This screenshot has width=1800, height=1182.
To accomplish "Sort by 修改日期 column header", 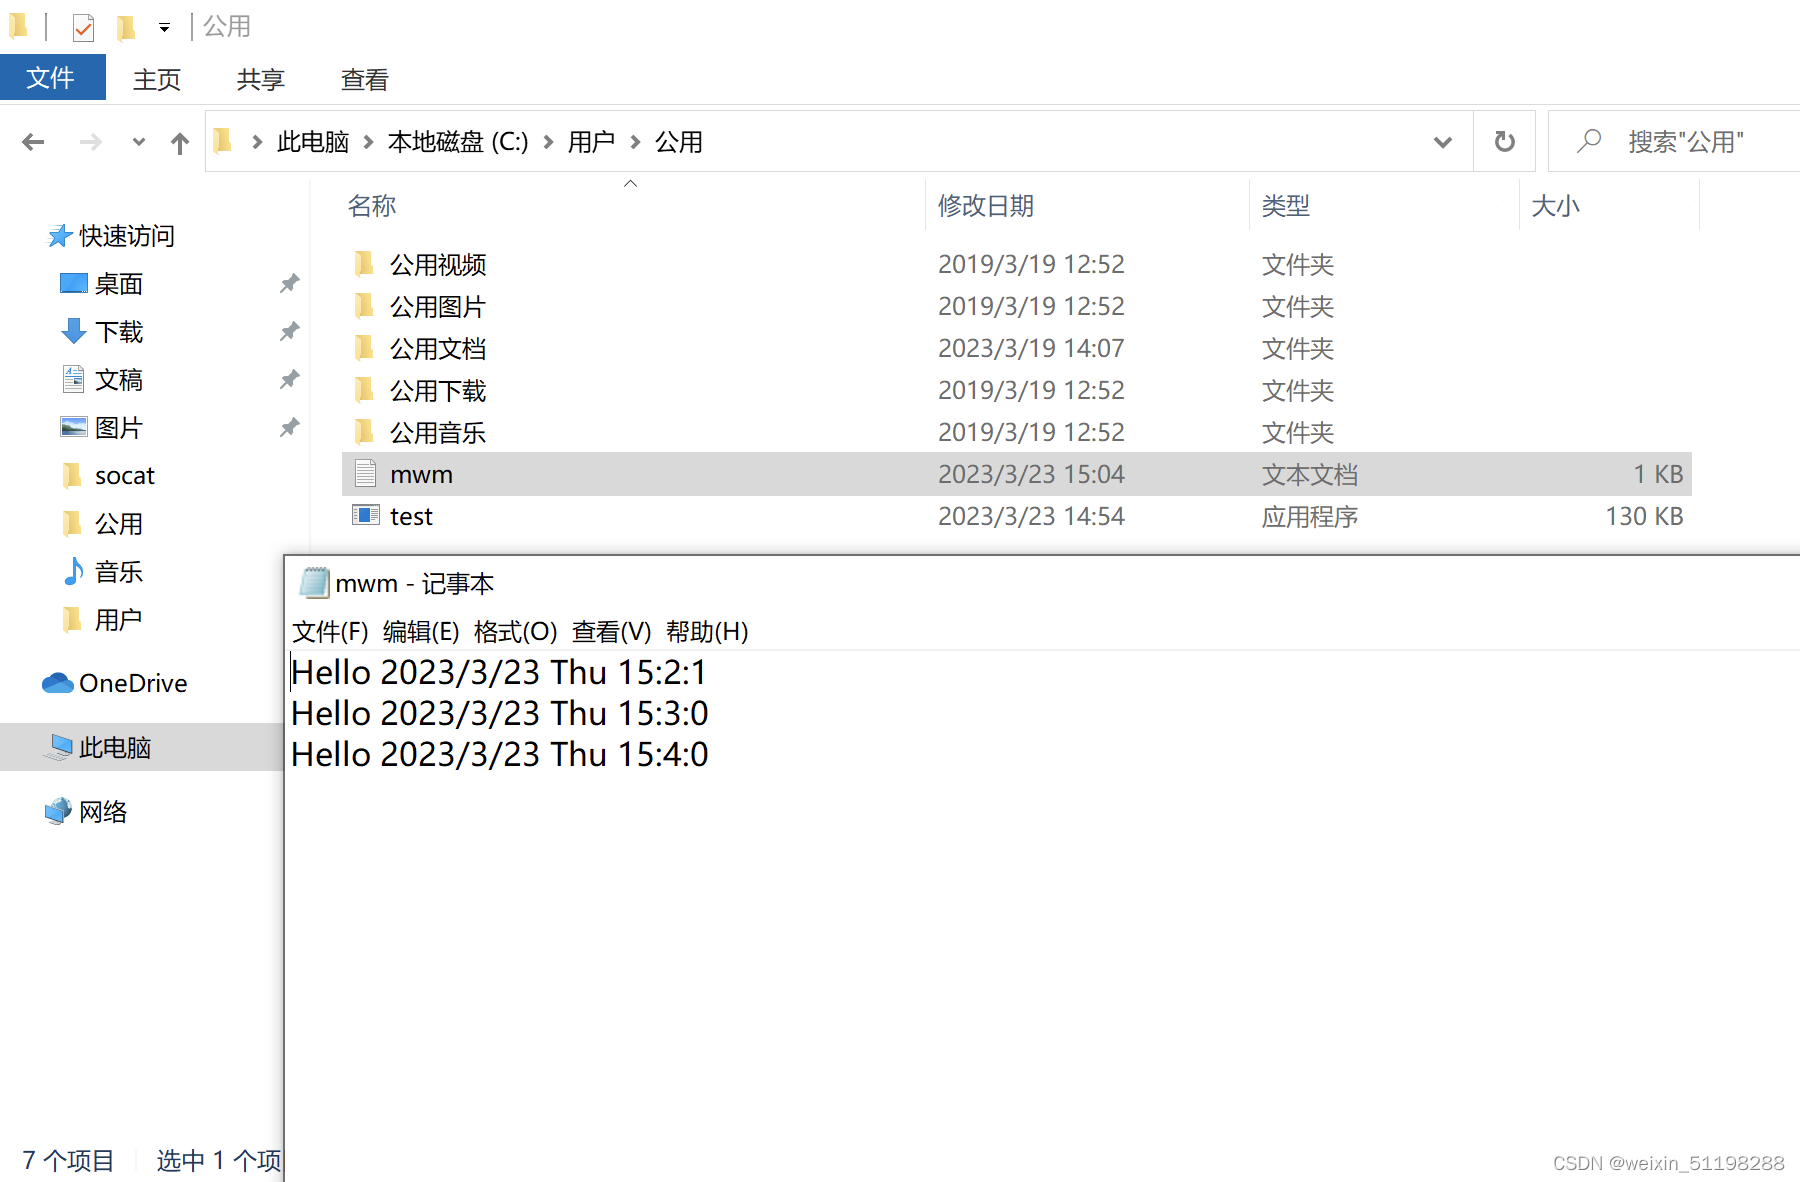I will (x=986, y=206).
